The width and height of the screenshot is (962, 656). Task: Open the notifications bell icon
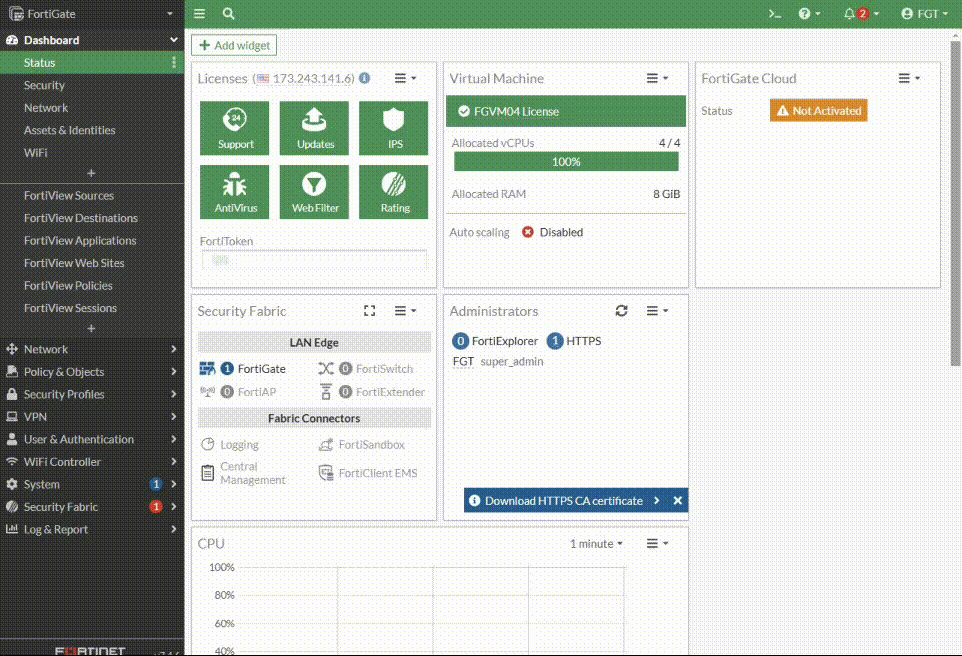click(861, 14)
